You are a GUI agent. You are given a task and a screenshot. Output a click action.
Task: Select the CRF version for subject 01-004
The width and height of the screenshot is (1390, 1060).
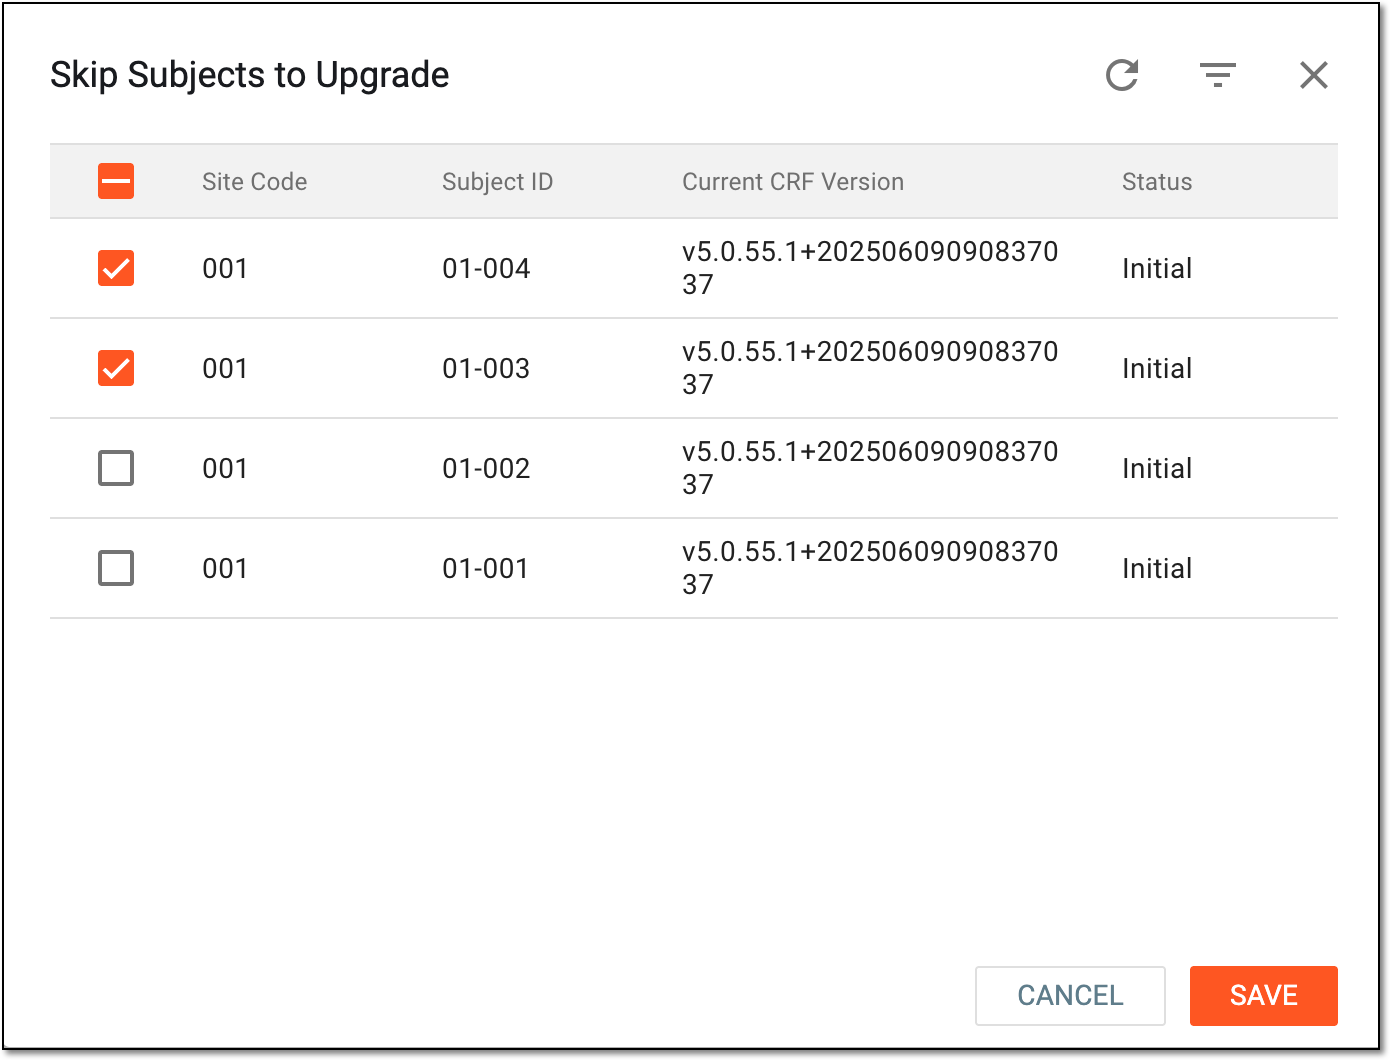pyautogui.click(x=870, y=268)
